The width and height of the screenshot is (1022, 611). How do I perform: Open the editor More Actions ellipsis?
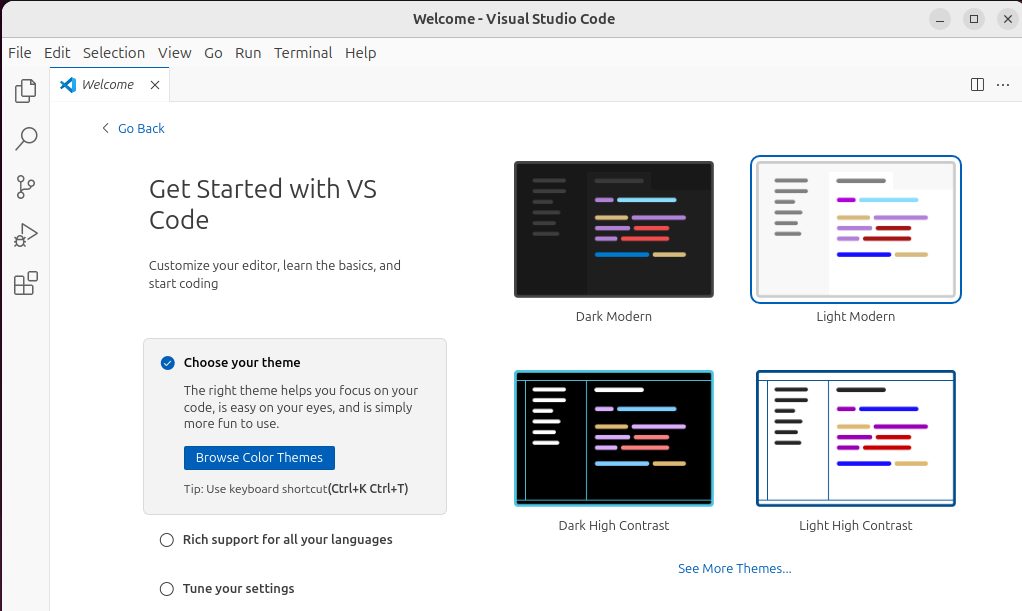1002,85
